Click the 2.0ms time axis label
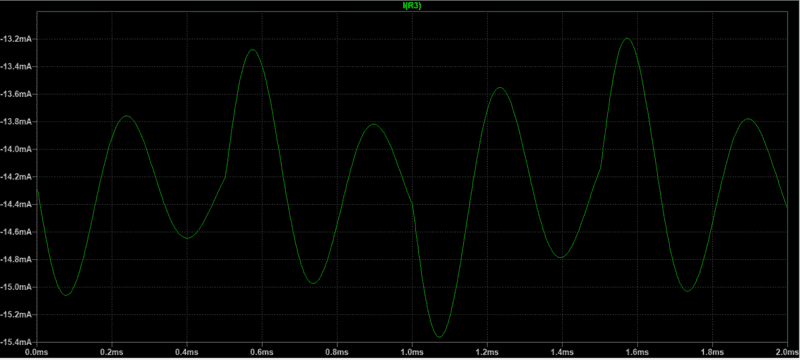Image resolution: width=800 pixels, height=360 pixels. click(x=787, y=353)
